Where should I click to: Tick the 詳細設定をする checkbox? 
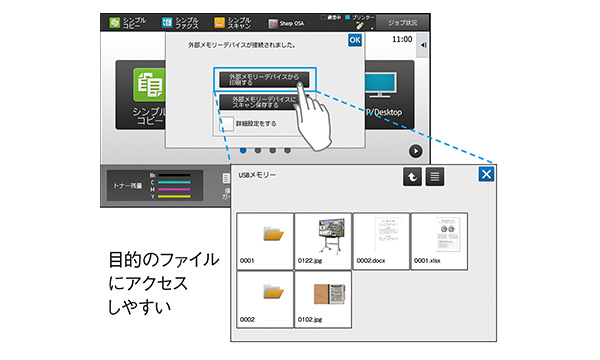(226, 124)
